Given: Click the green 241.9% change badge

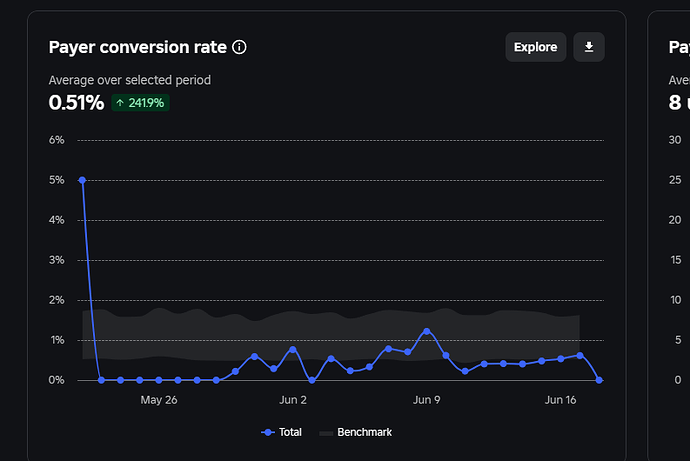Looking at the screenshot, I should tap(140, 103).
